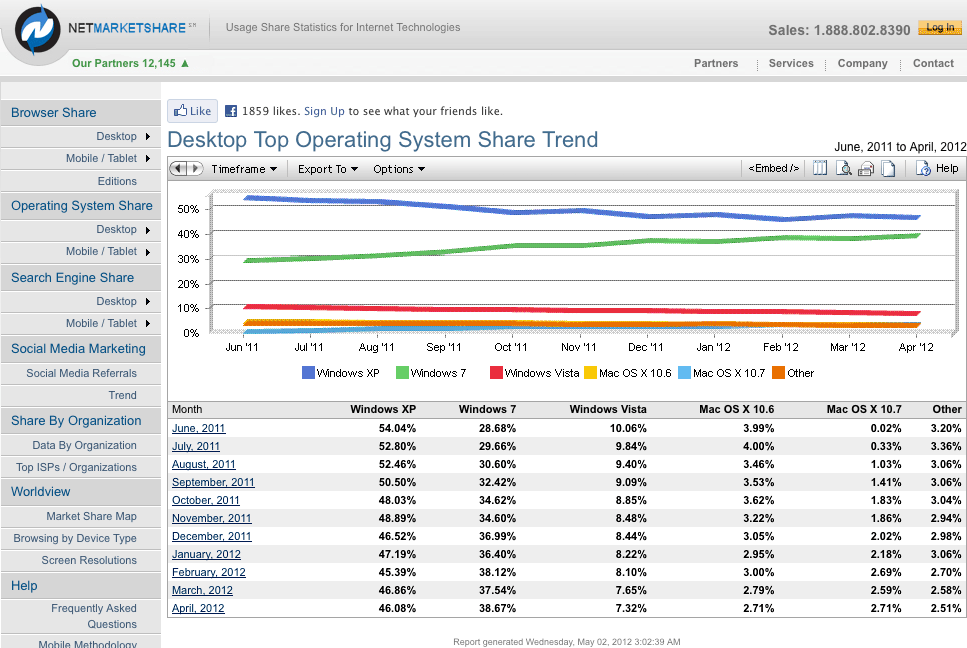This screenshot has height=648, width=967.
Task: Open the December, 2011 month link
Action: [212, 536]
